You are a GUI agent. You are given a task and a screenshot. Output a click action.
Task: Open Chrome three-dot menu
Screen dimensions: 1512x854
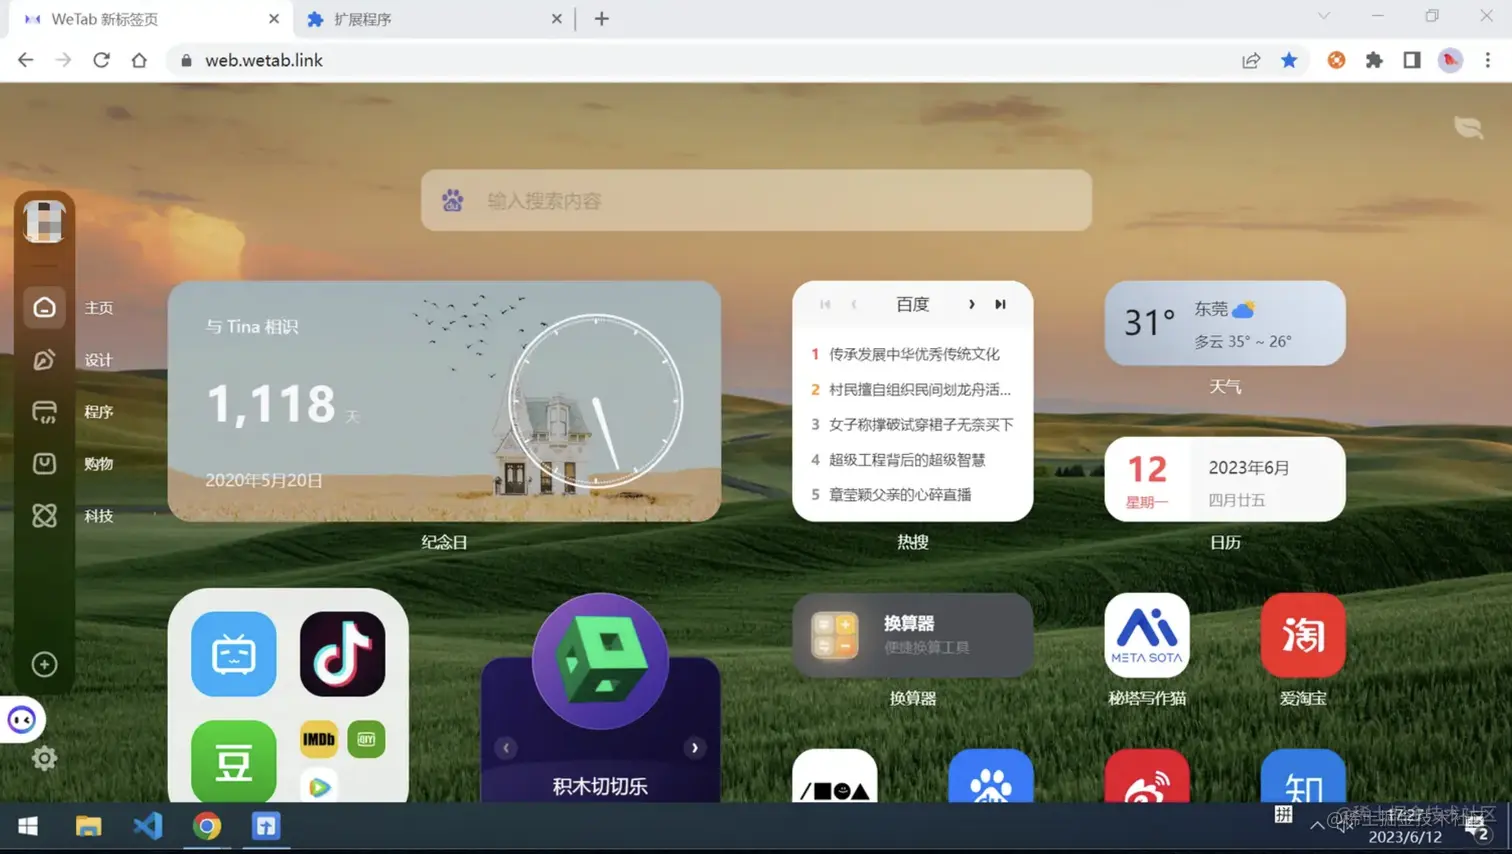coord(1488,60)
